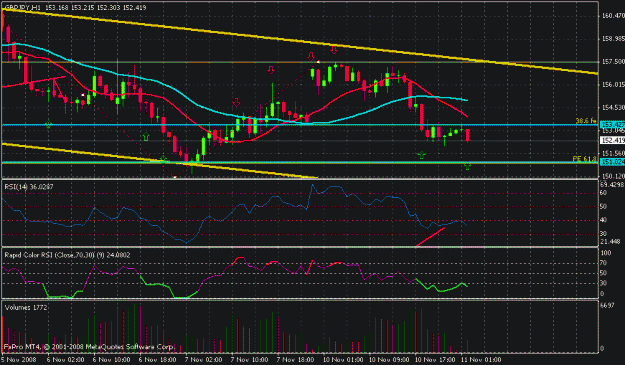Select level 40 on the RSI(14) scale
Screen dimensions: 625x365
(603, 220)
